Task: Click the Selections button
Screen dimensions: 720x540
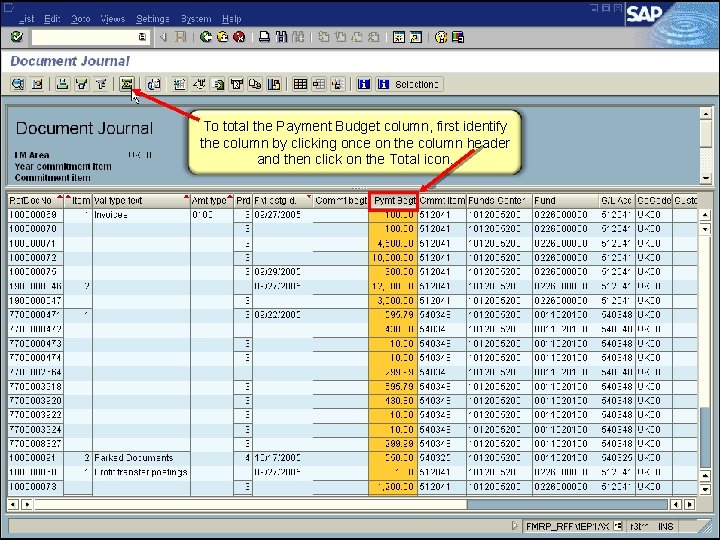Action: pos(410,84)
